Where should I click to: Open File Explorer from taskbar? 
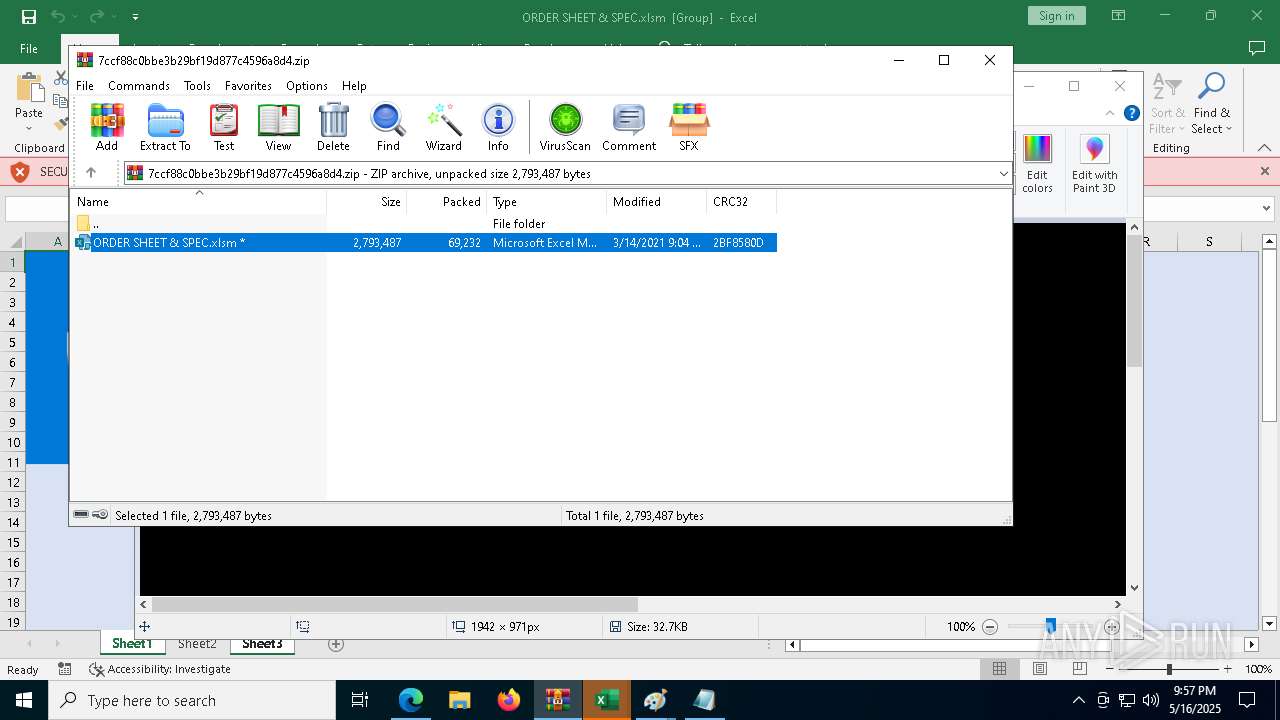(x=460, y=700)
